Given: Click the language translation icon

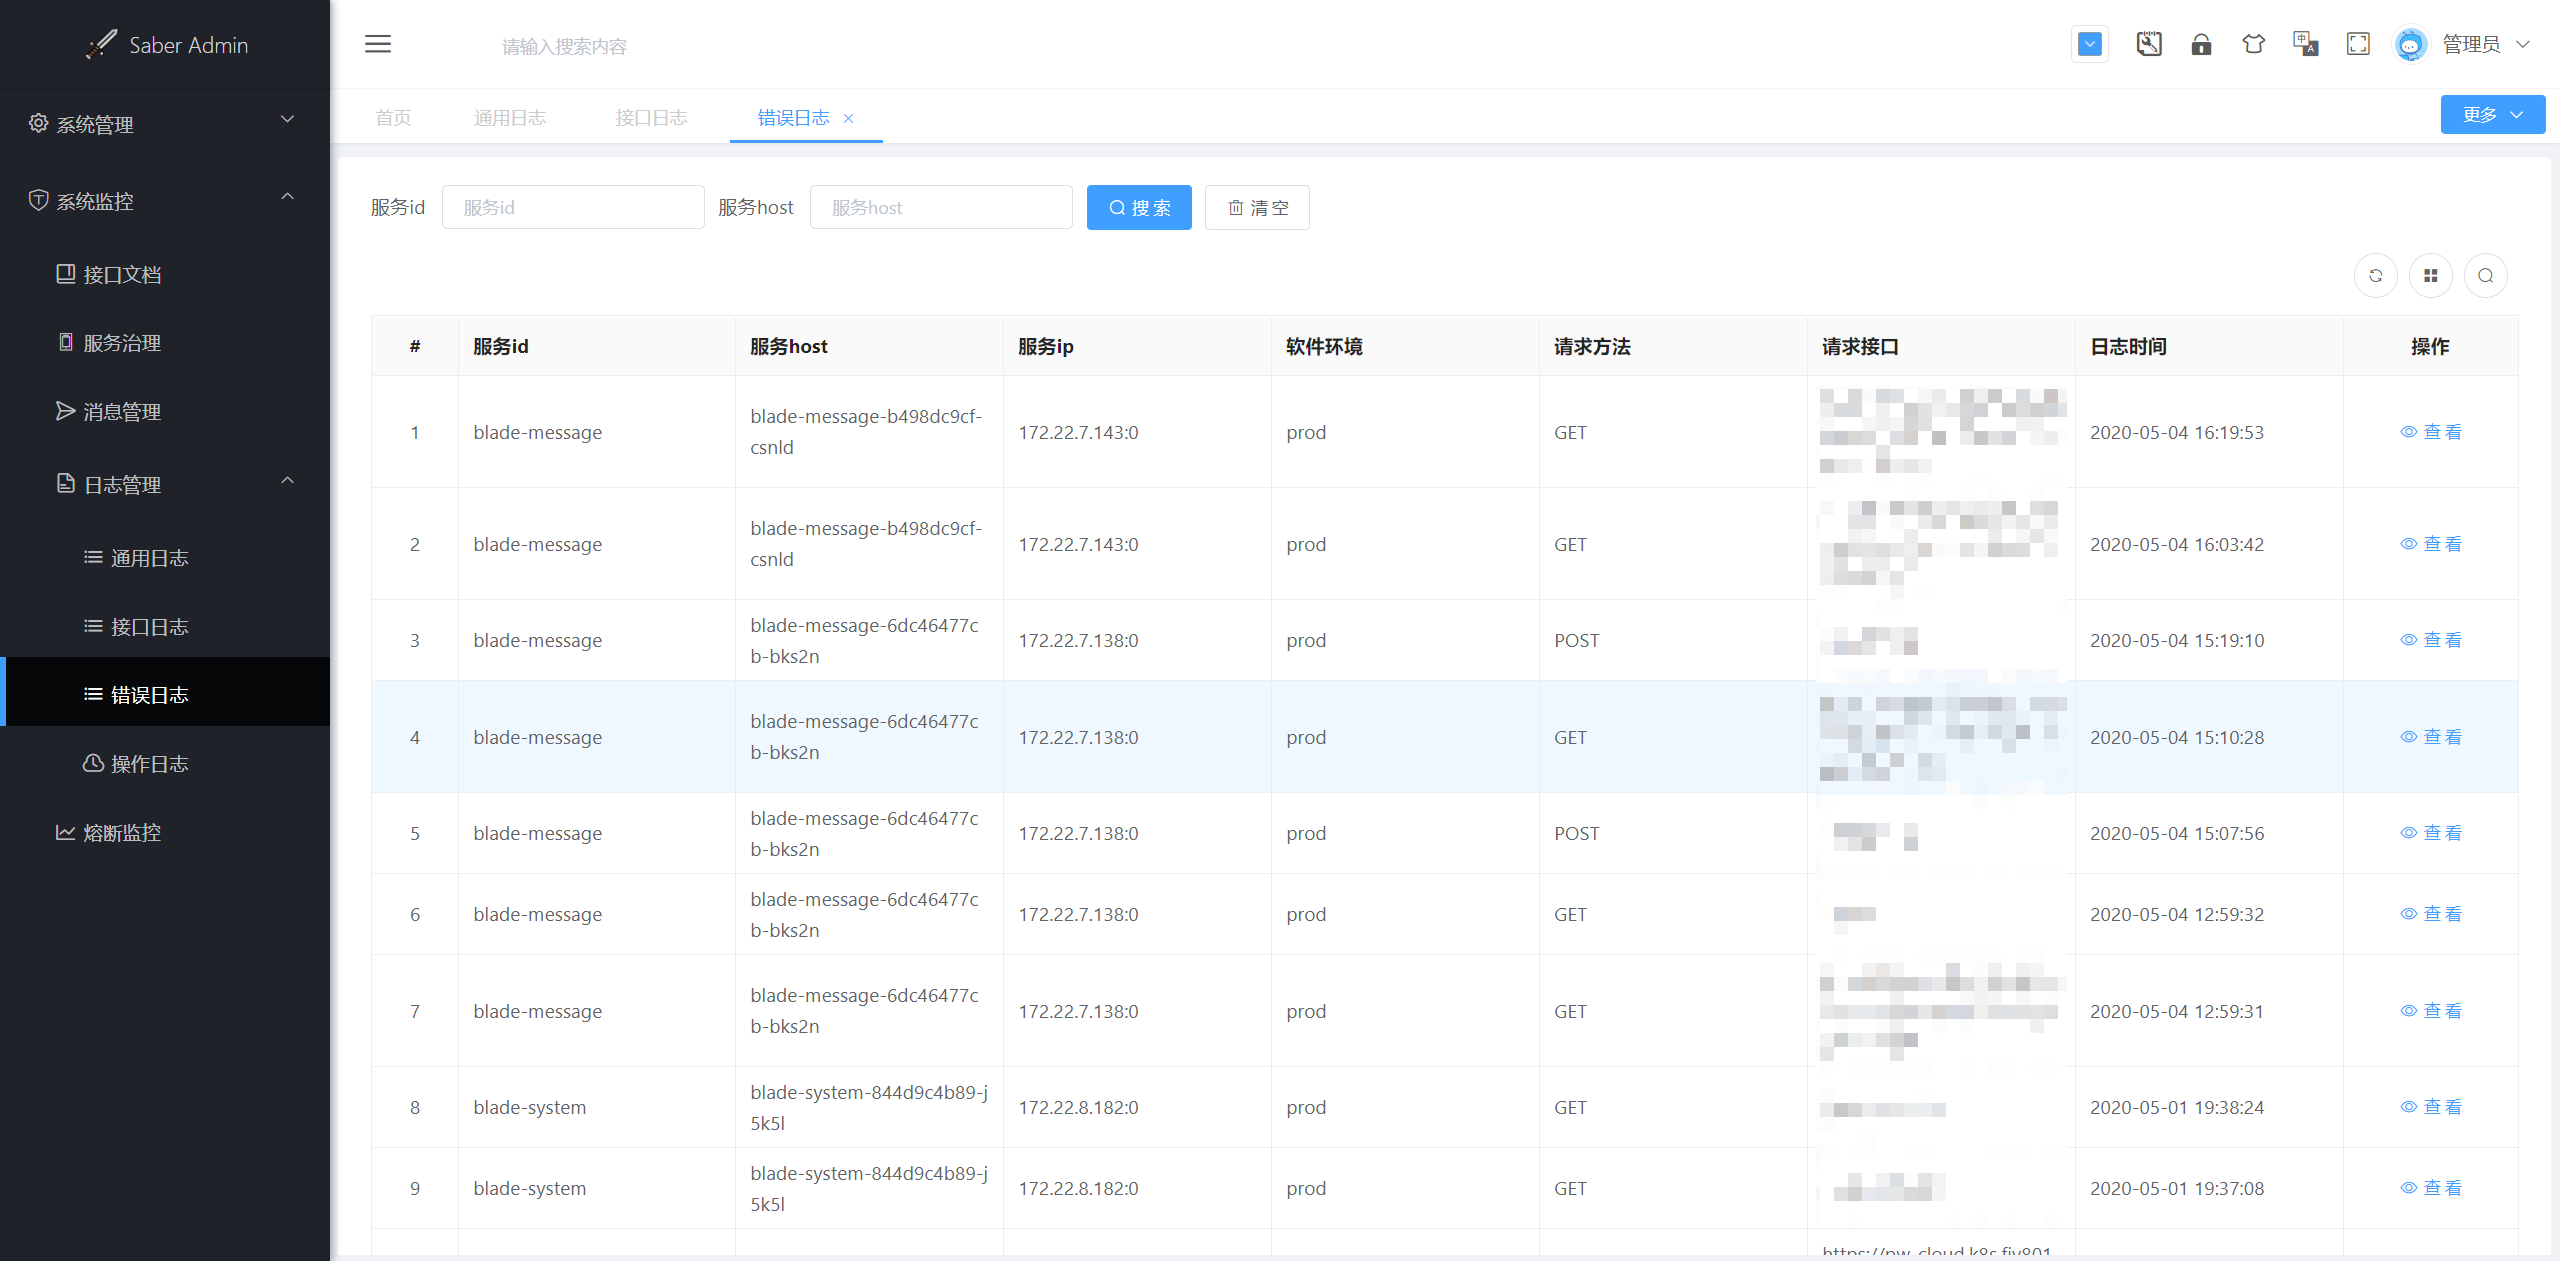Looking at the screenshot, I should [2305, 44].
